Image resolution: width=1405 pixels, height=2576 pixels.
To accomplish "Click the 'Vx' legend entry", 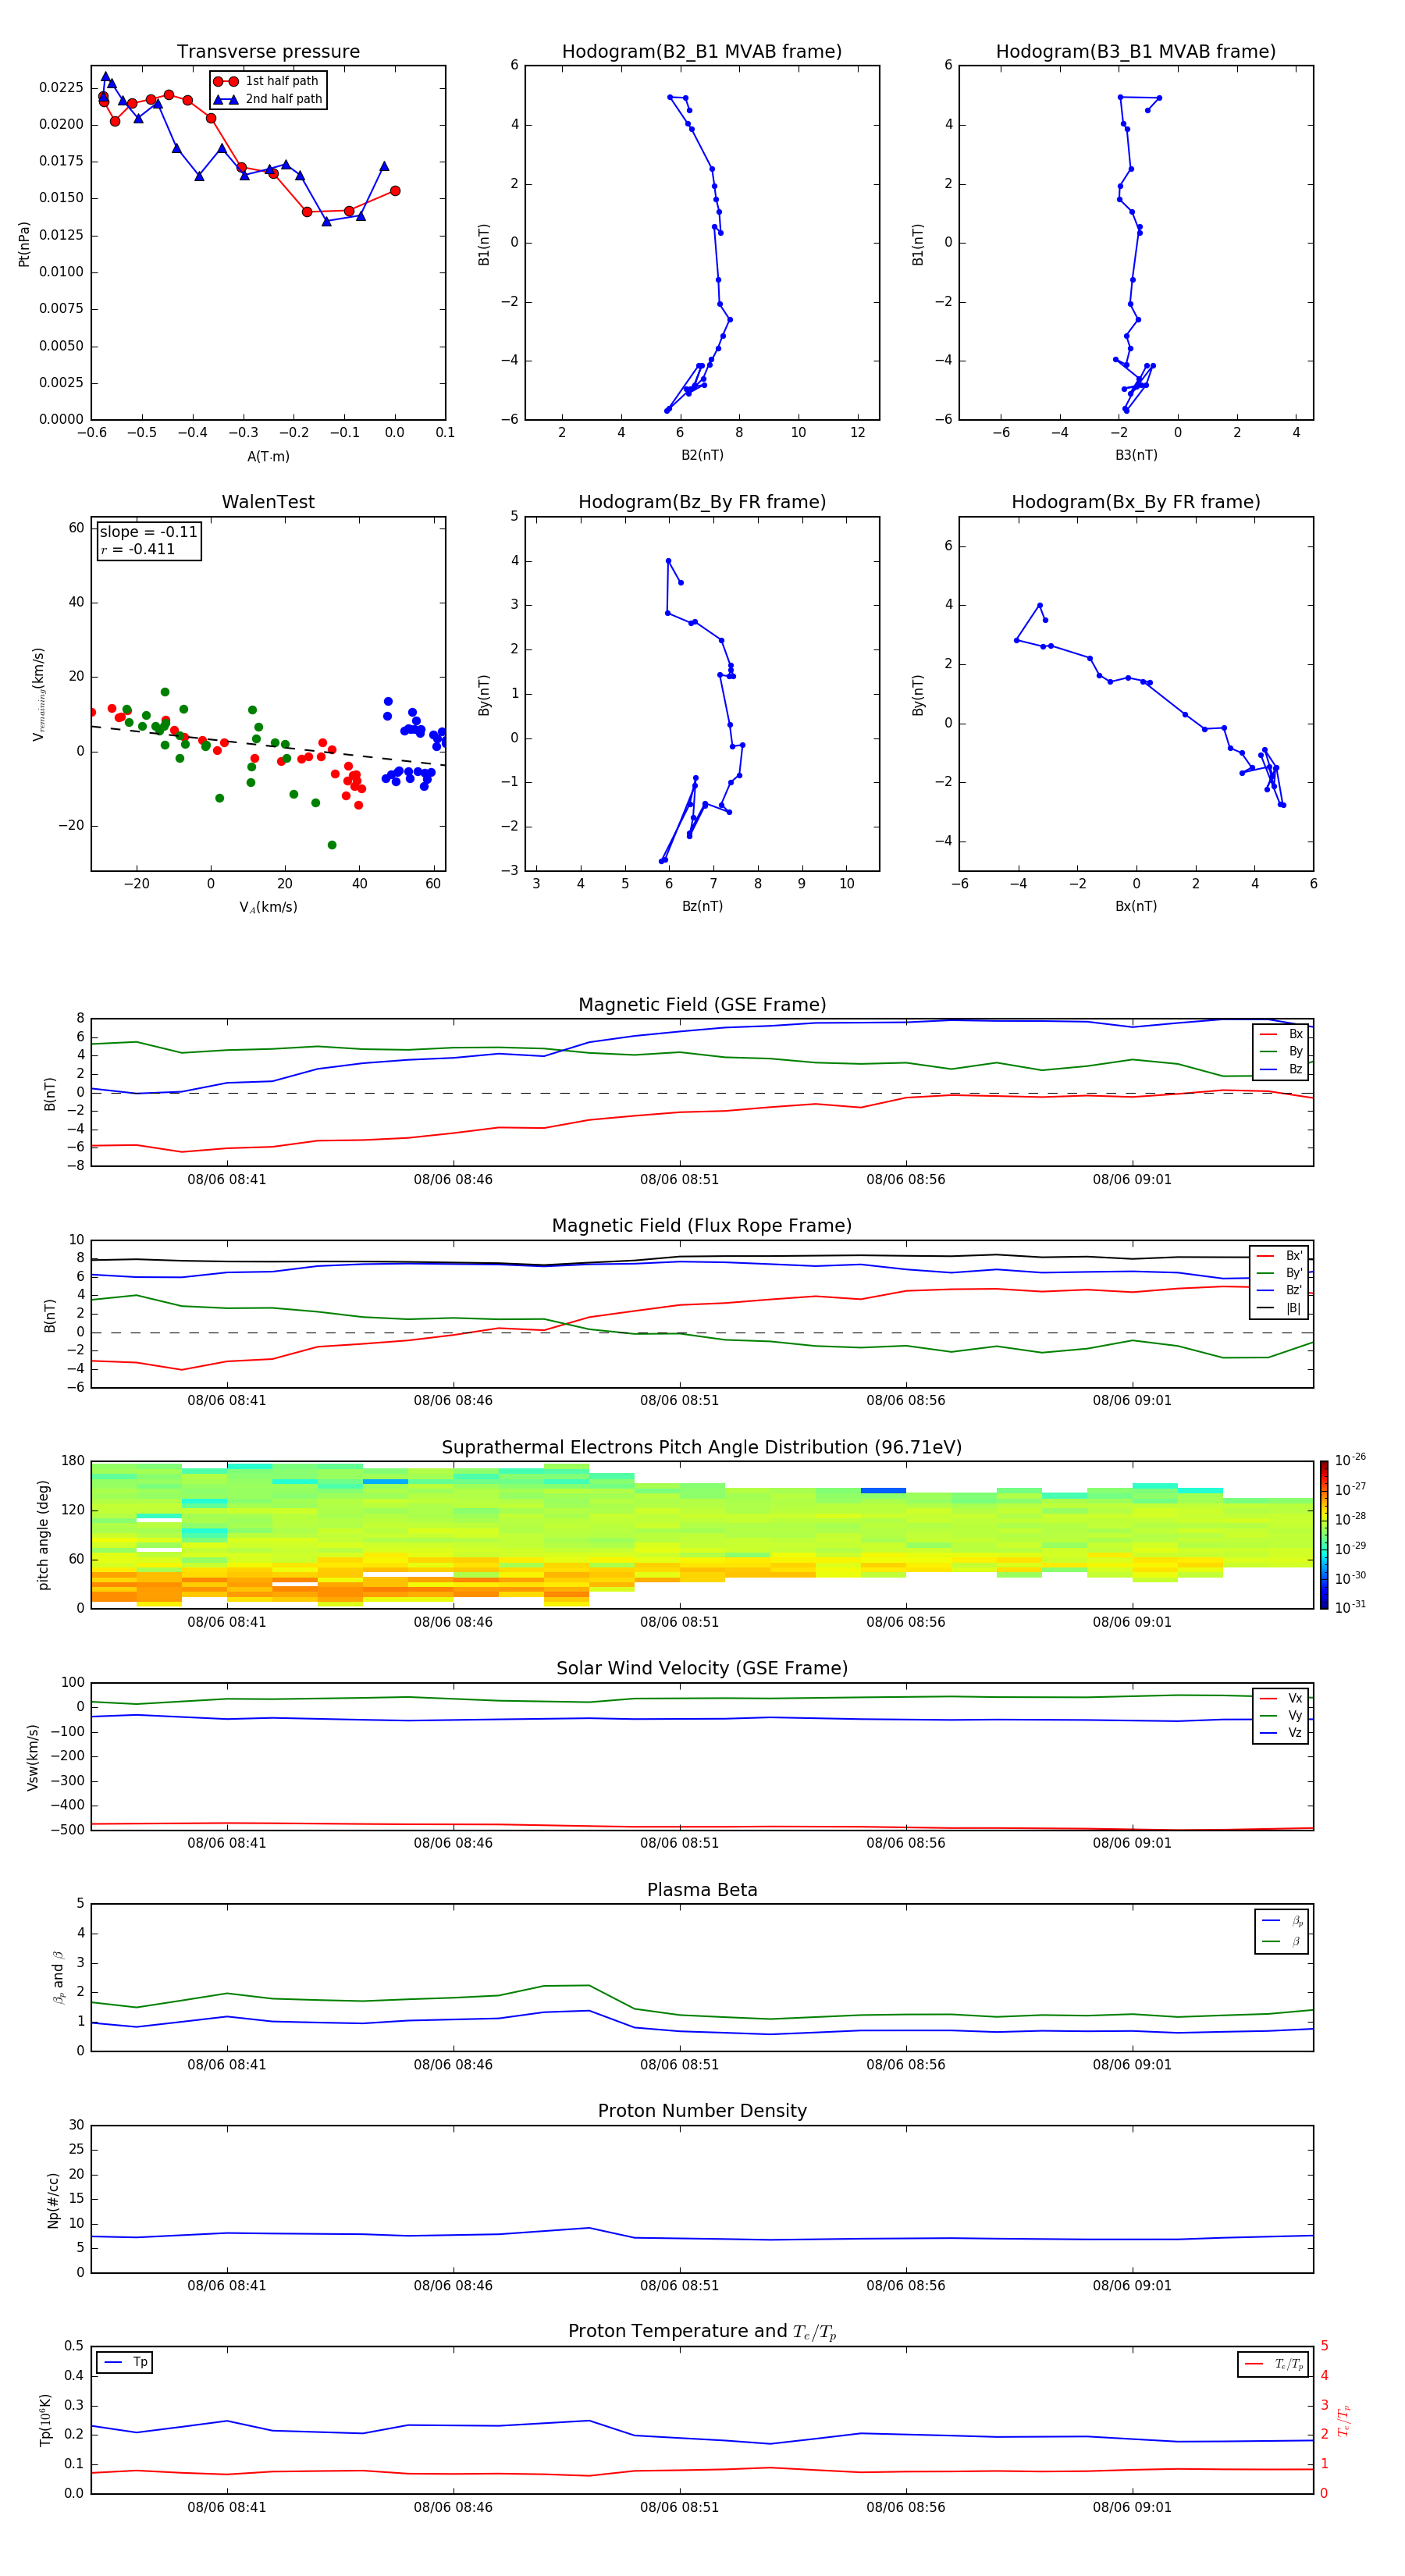I will 1282,1698.
